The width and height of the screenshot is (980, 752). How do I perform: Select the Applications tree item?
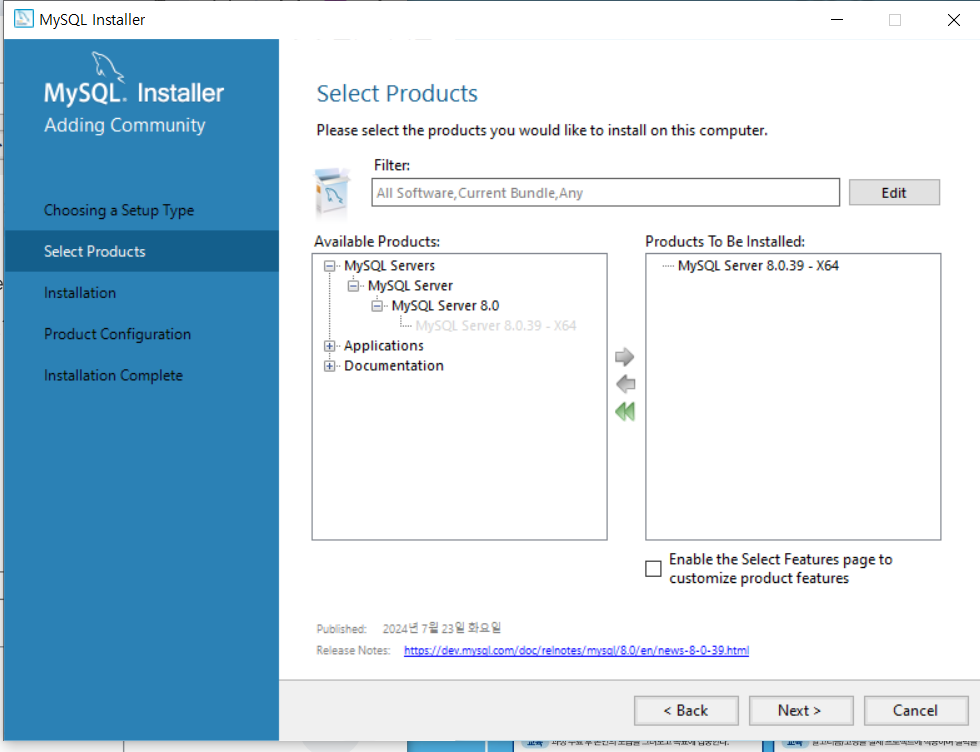coord(384,346)
